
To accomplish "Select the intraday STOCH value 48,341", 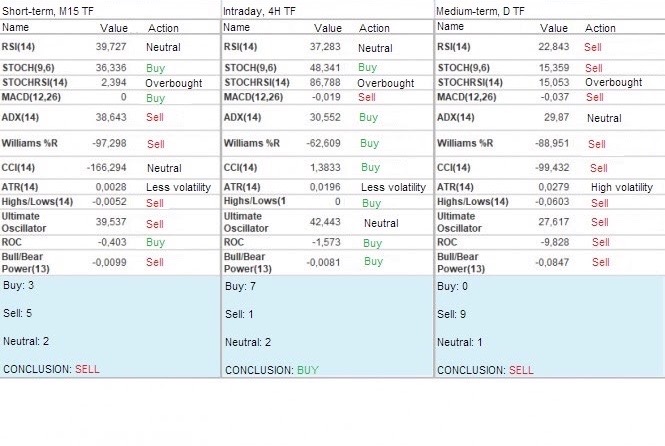I will click(x=325, y=68).
